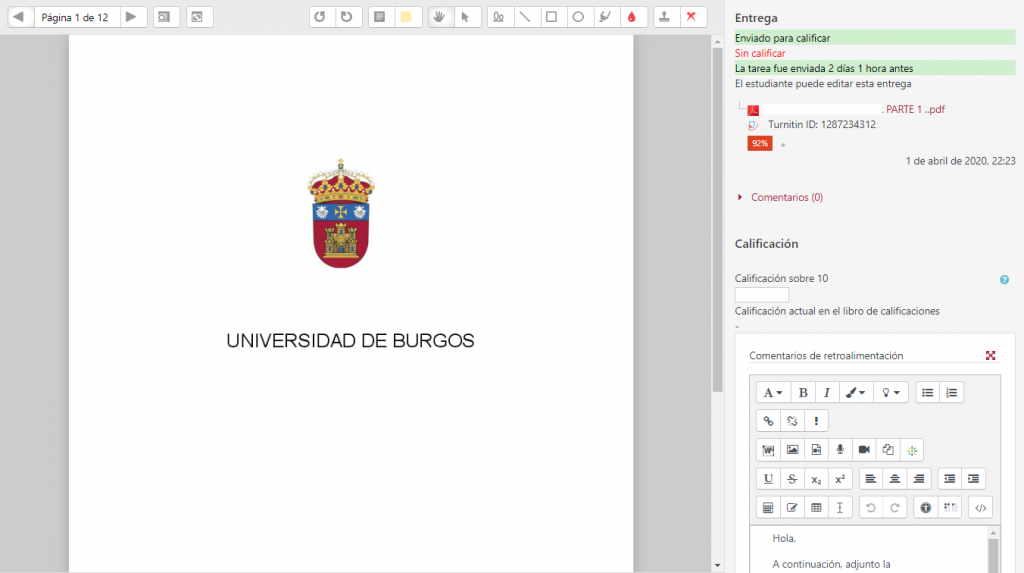Click the colorful starburst plugin icon
The height and width of the screenshot is (573, 1024).
912,450
